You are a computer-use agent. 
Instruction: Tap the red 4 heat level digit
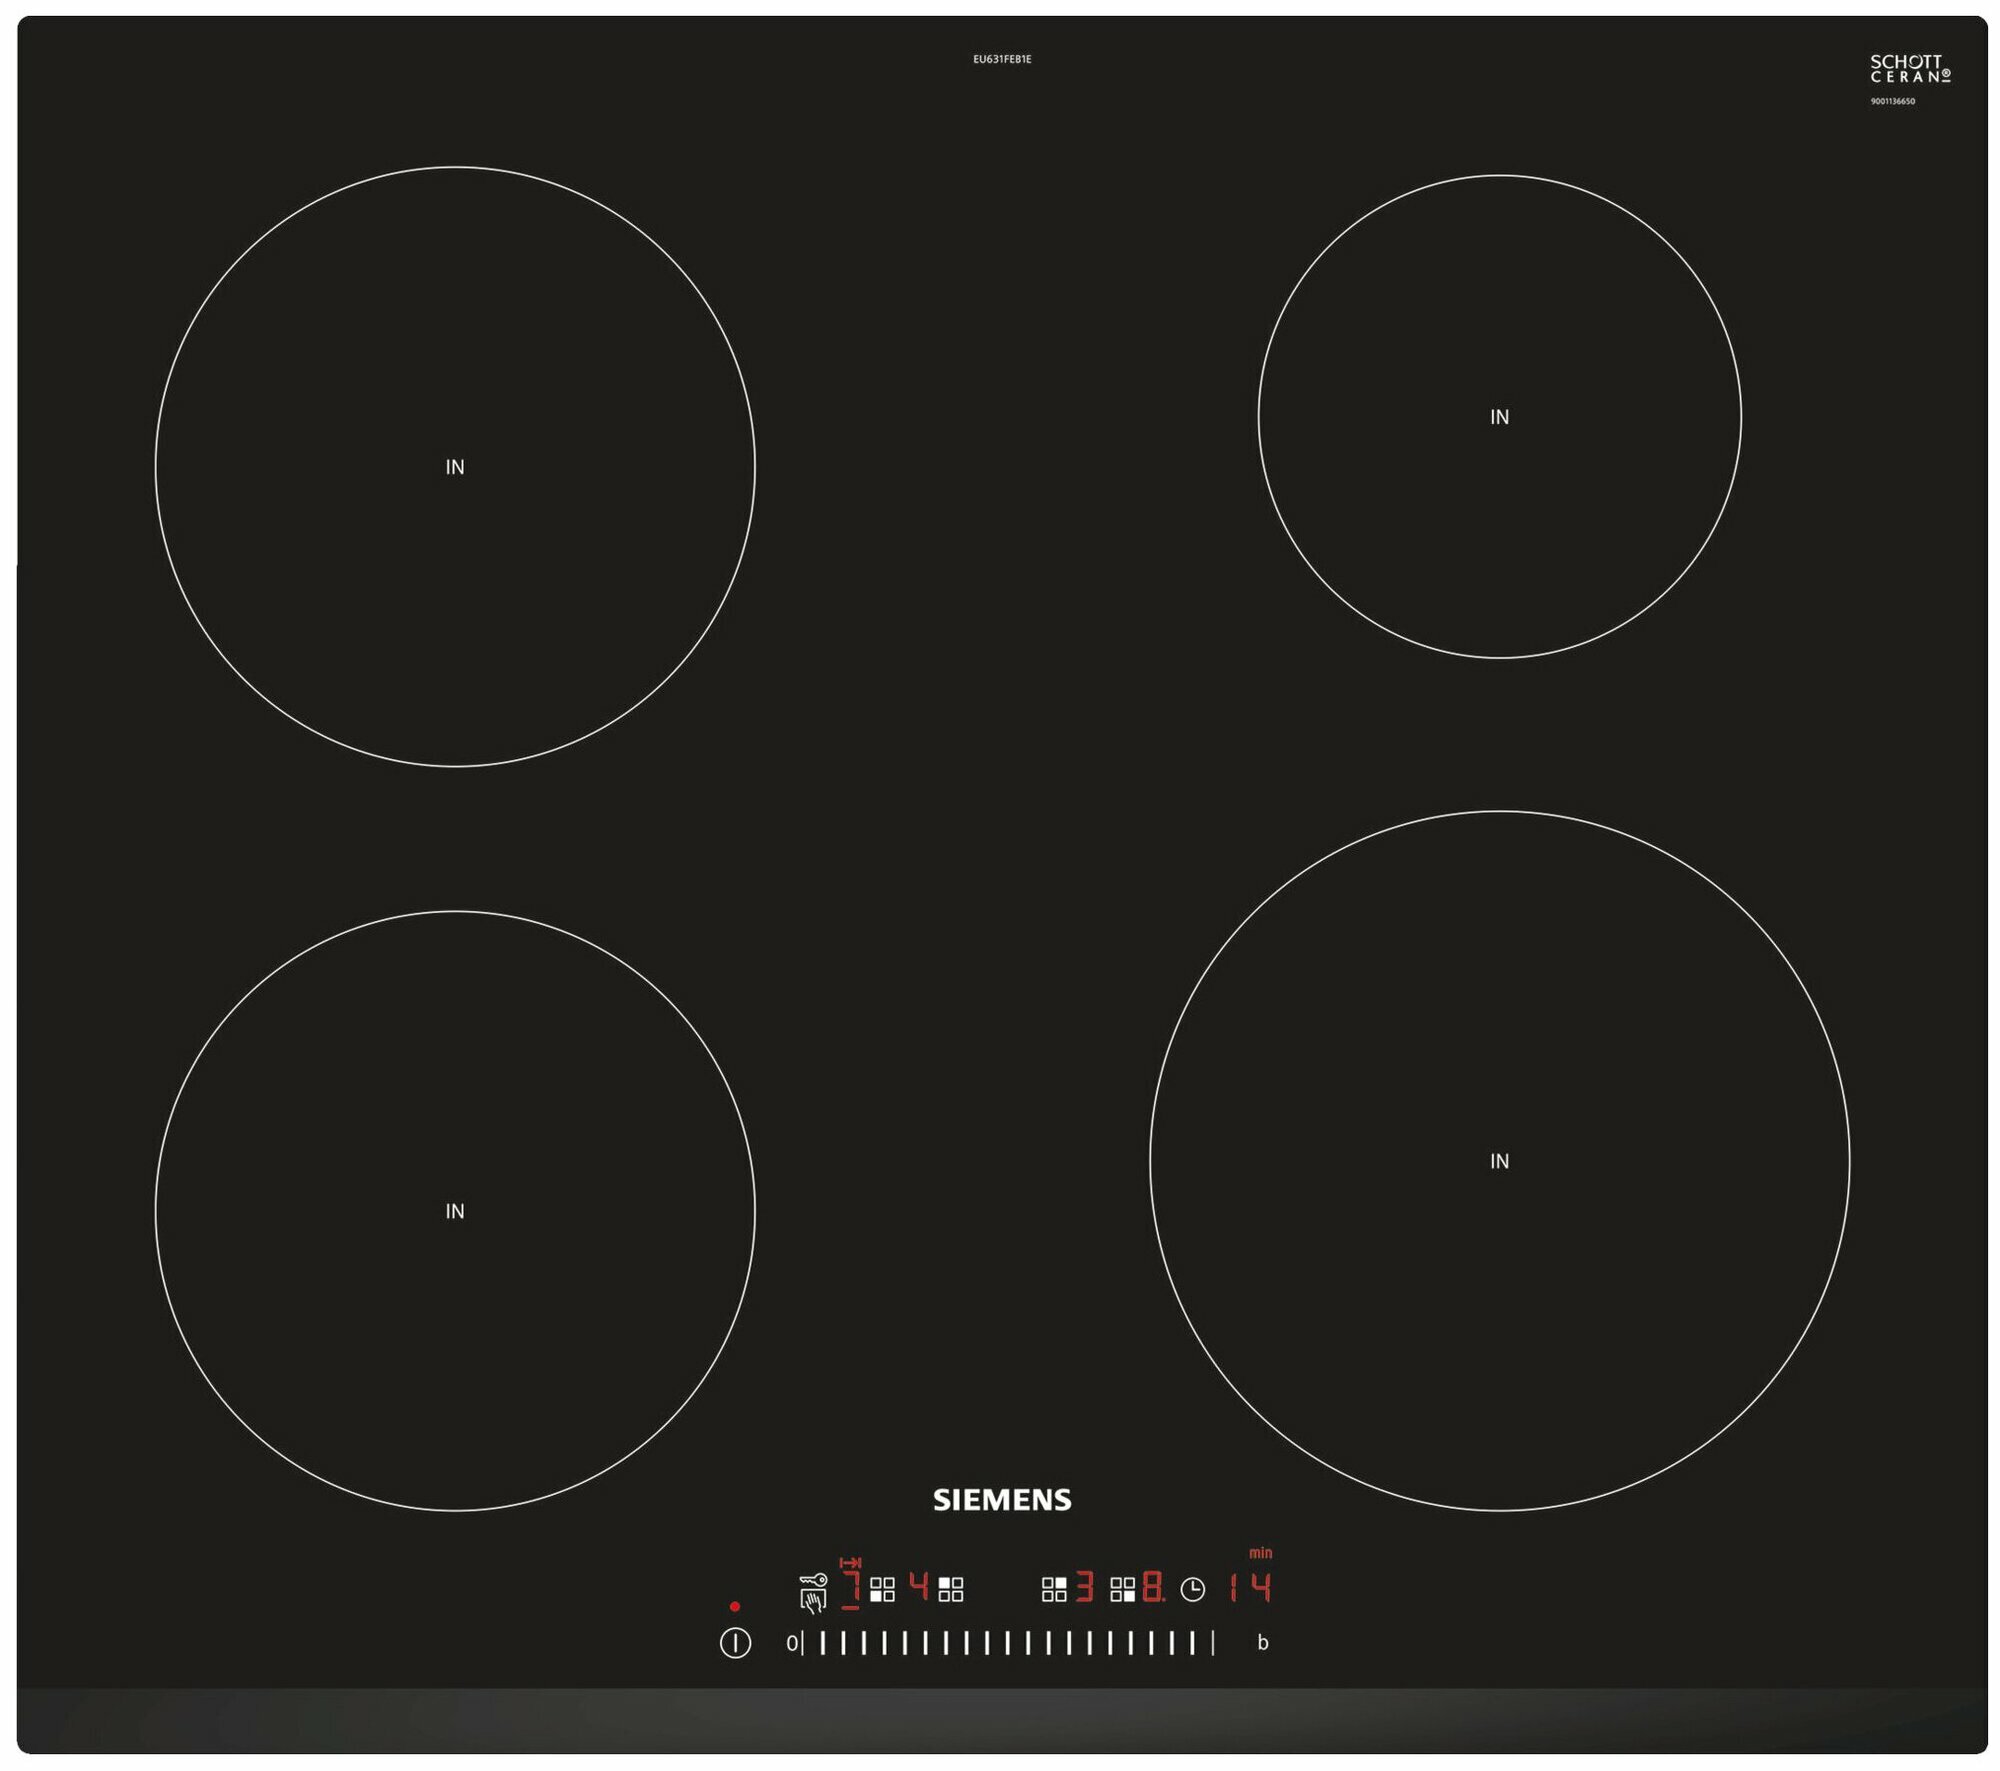tap(919, 1586)
